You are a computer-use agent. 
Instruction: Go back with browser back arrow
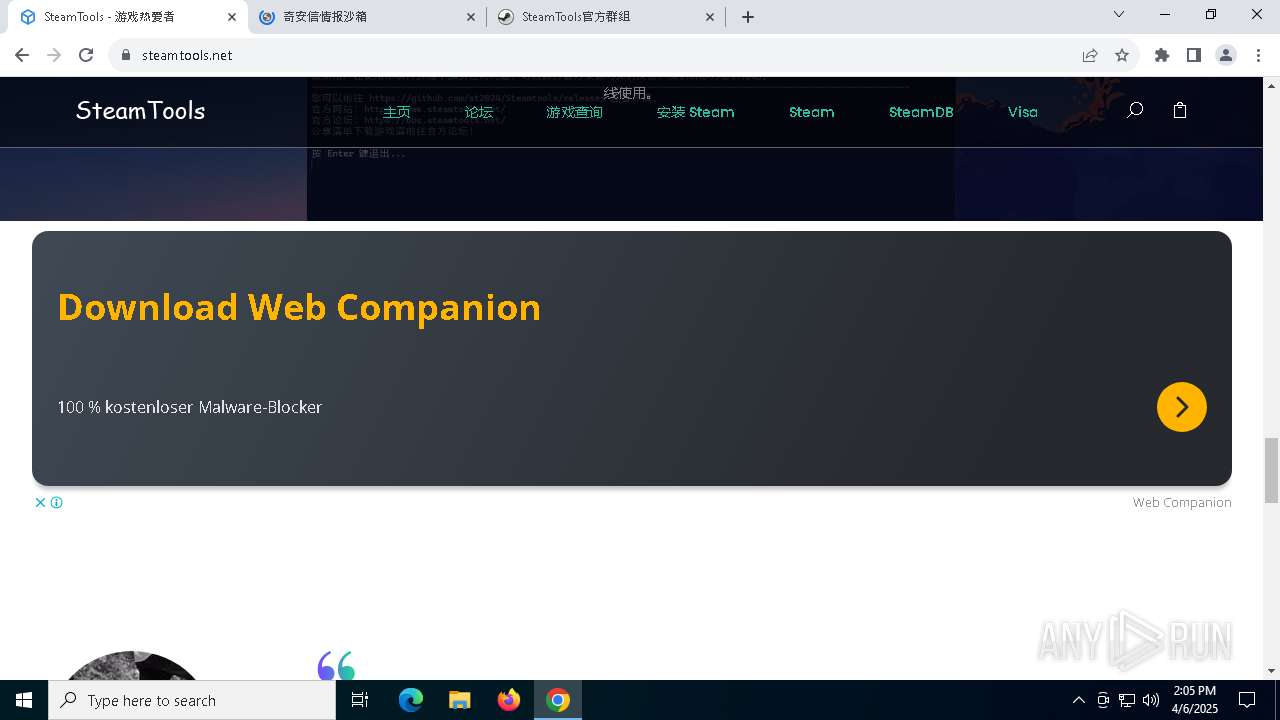(x=22, y=55)
